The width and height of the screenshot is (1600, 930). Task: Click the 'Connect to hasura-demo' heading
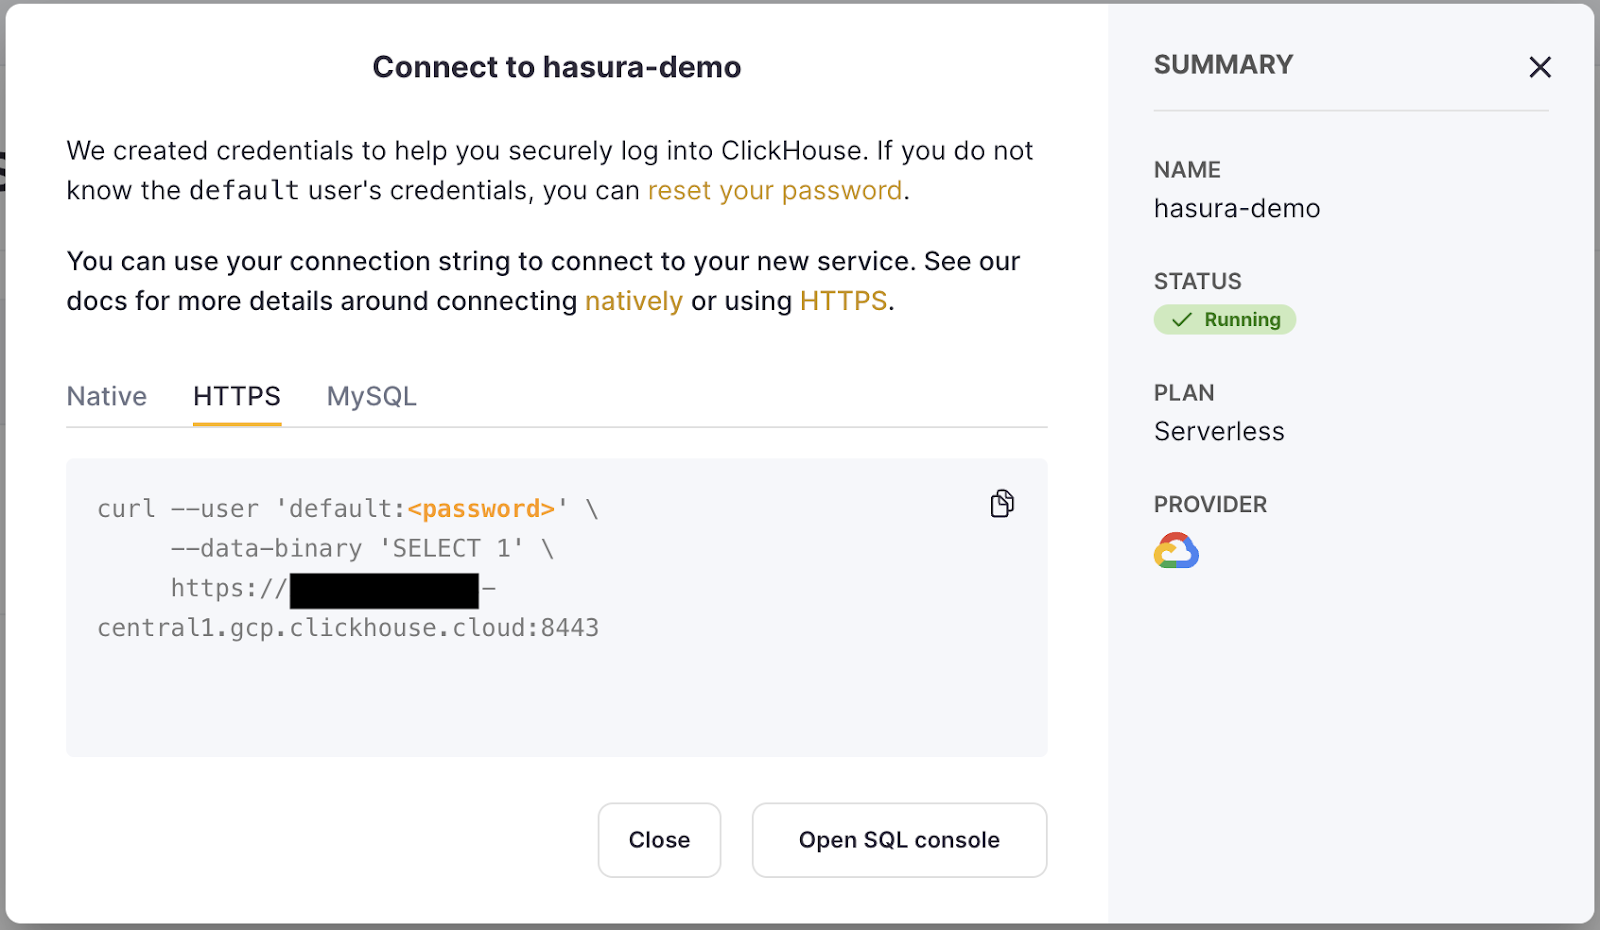[557, 67]
